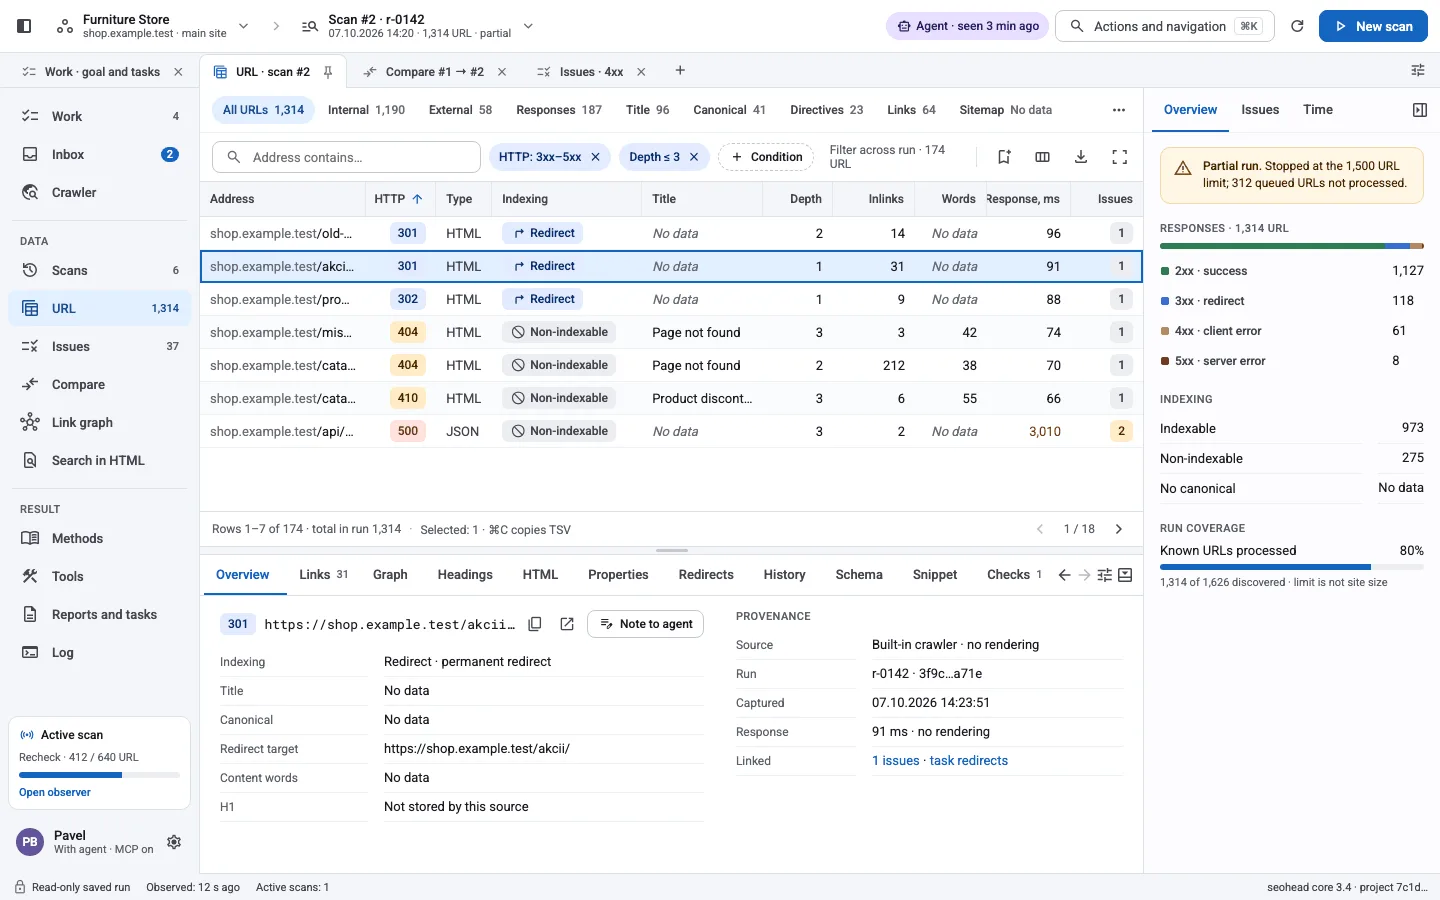
Task: Open Scan #2 r-0142 selector dropdown
Action: pyautogui.click(x=528, y=26)
